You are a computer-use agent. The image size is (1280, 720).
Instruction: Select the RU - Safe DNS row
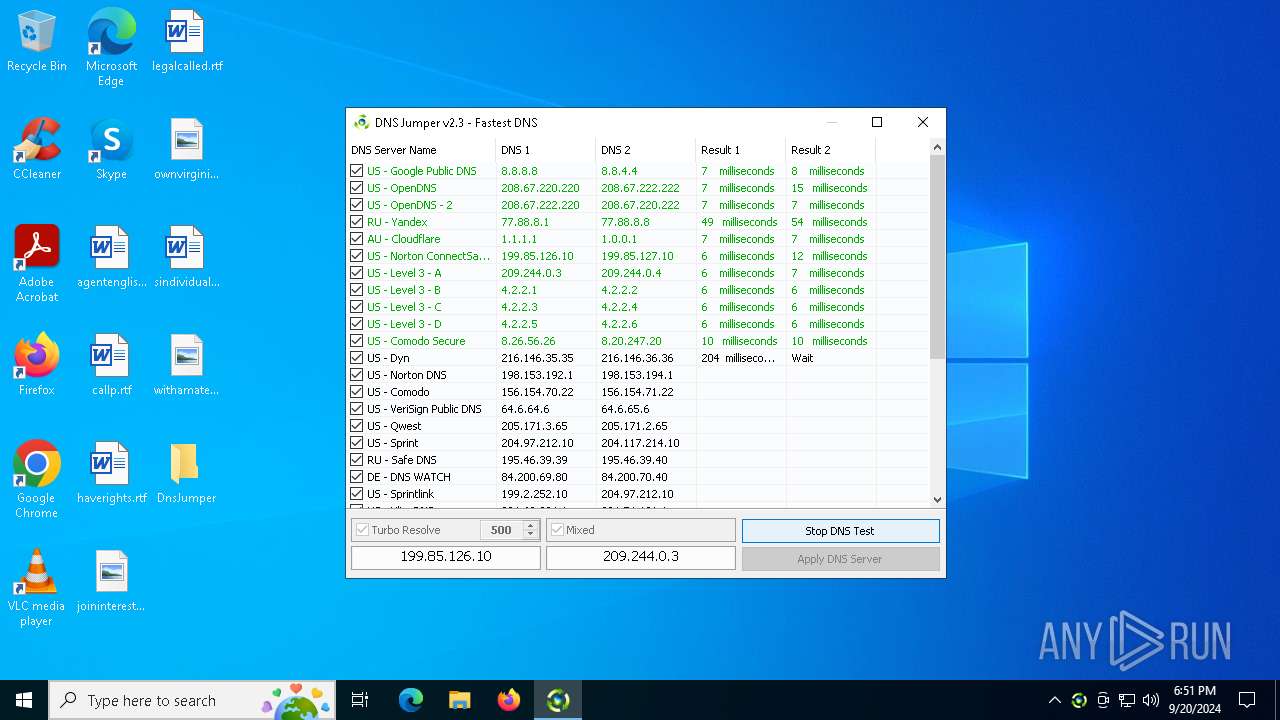click(638, 460)
